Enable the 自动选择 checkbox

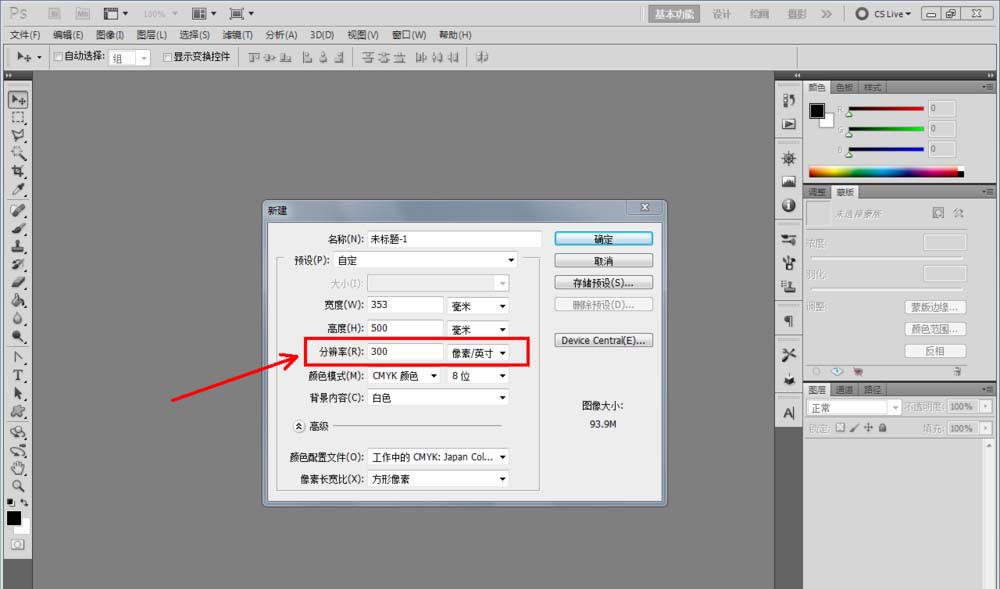[59, 57]
